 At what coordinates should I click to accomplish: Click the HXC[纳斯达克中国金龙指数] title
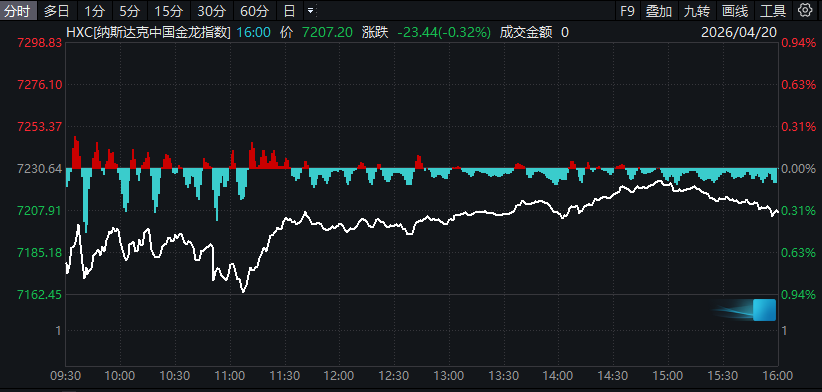(x=148, y=32)
